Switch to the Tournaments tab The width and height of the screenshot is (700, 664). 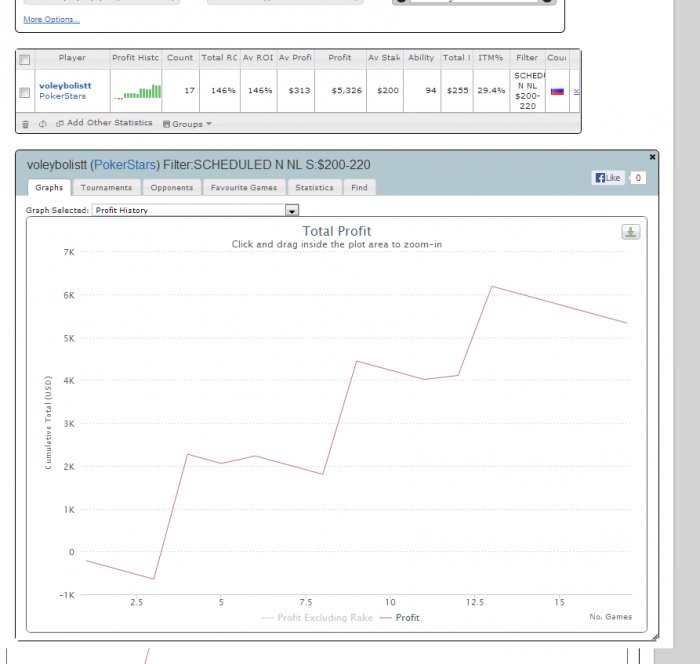click(x=106, y=188)
